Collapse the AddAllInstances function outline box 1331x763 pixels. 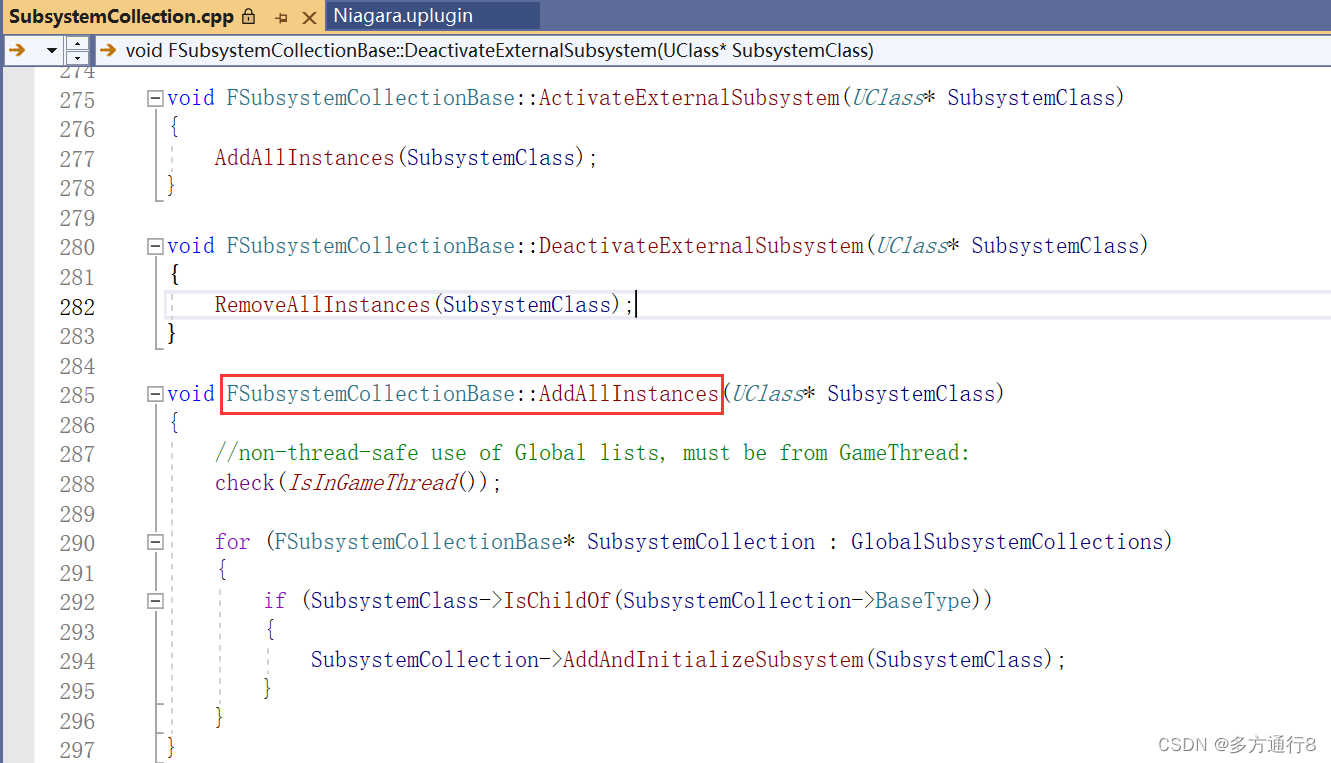pyautogui.click(x=155, y=393)
